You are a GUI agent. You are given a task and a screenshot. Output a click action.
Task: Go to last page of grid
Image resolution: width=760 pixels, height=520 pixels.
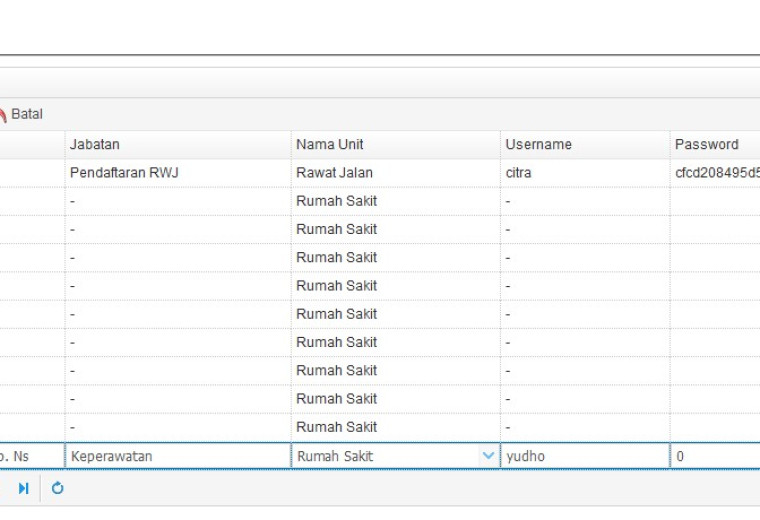(x=23, y=488)
